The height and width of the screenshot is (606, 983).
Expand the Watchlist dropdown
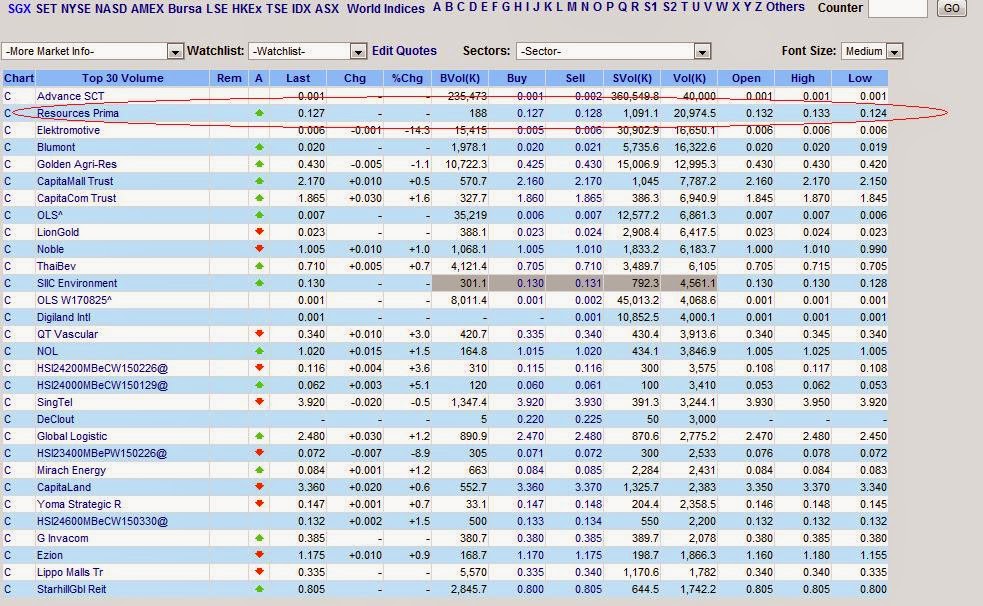pos(307,51)
